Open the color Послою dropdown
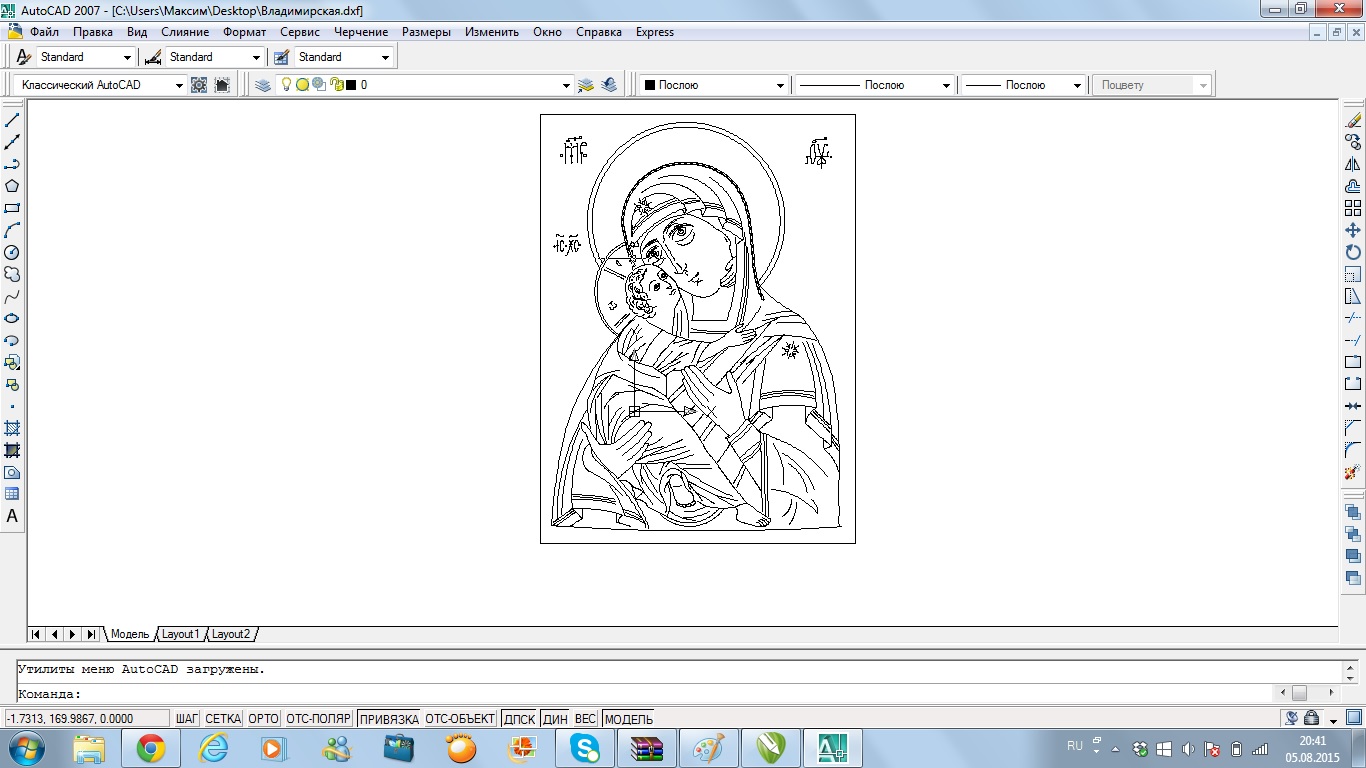The height and width of the screenshot is (768, 1366). 781,85
